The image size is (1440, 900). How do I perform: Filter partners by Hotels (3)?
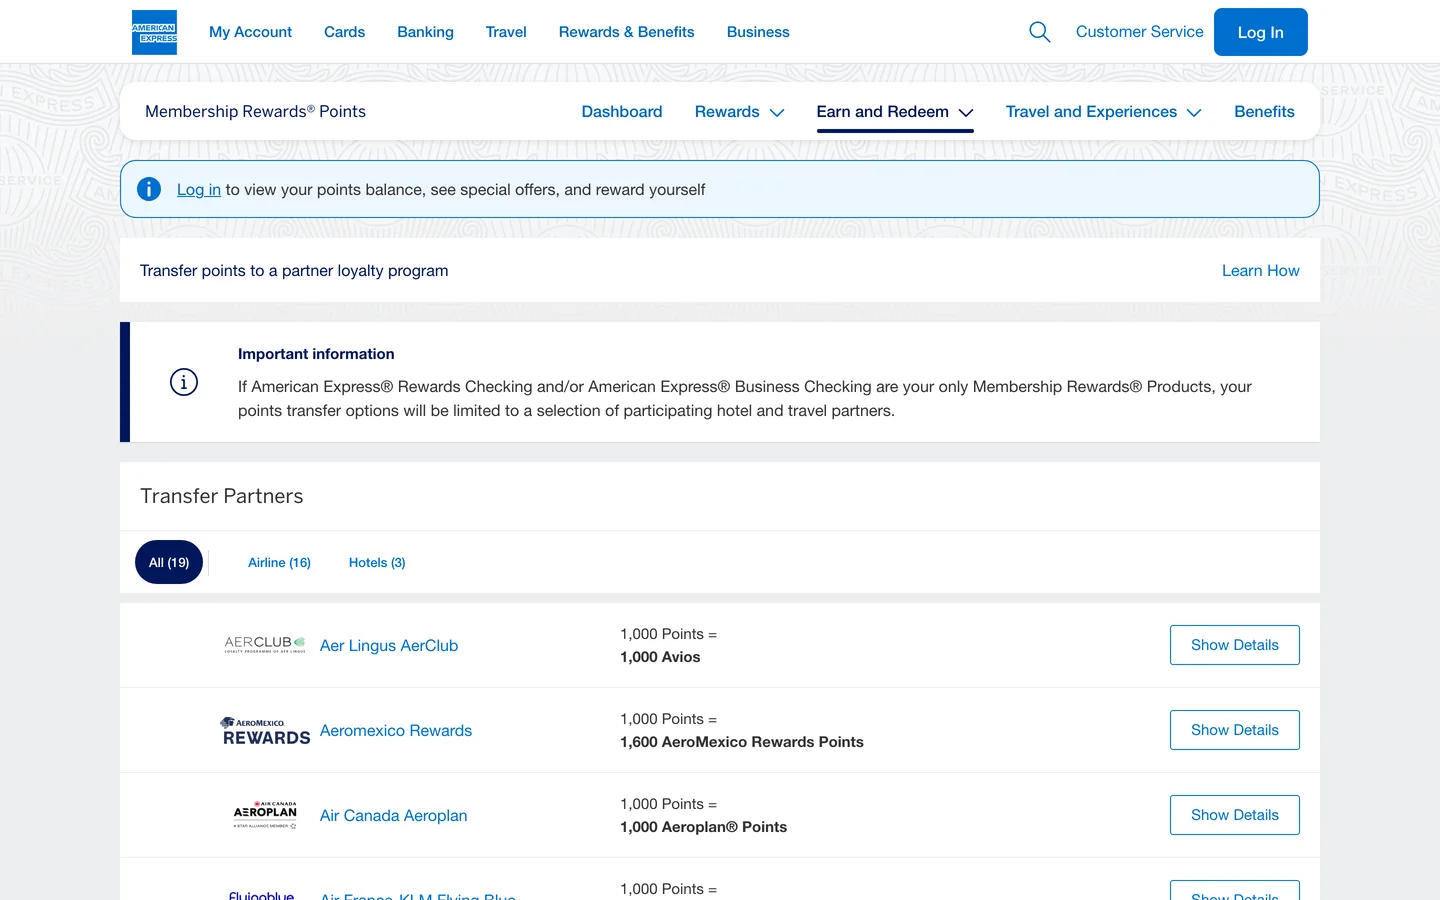(x=377, y=563)
